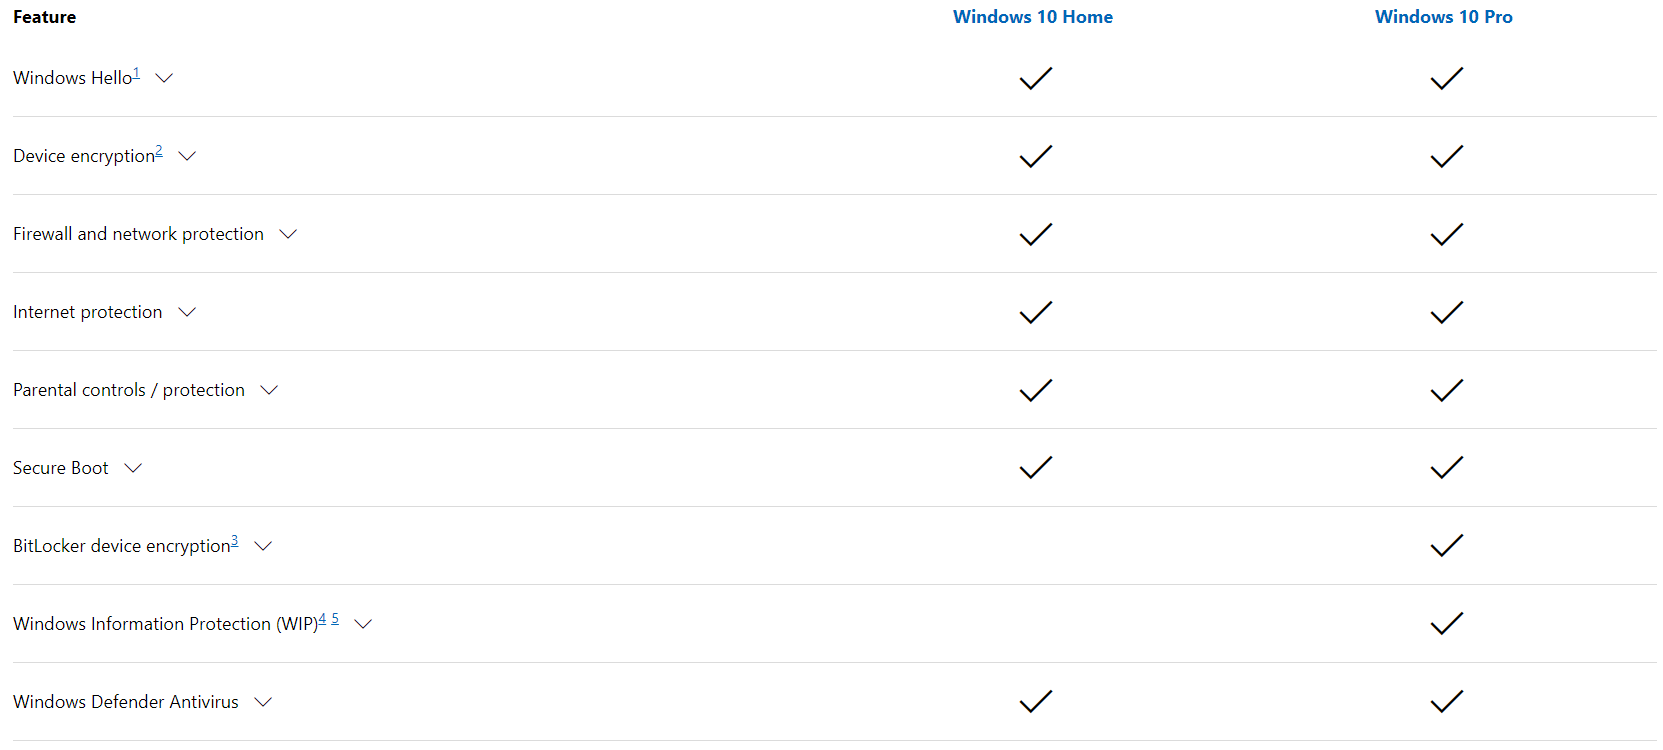Expand Windows Information Protection (WIP) row
Image resolution: width=1663 pixels, height=750 pixels.
click(363, 624)
